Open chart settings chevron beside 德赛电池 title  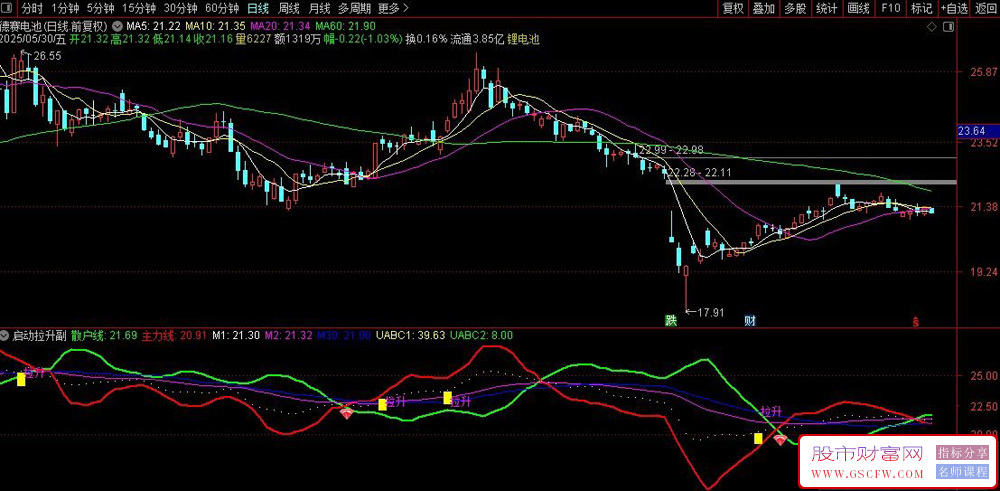pos(117,26)
